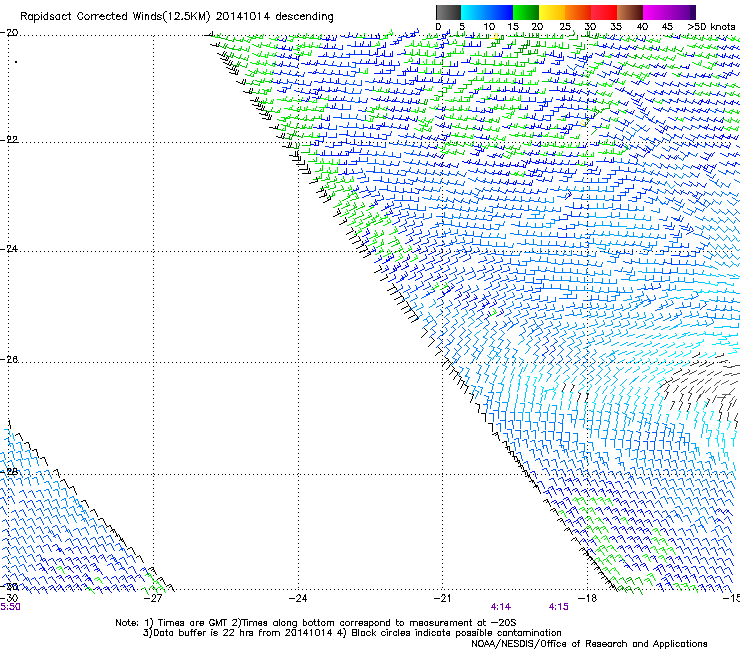Click the "Rapidsact Corrected Winds(12.5KM)" title text
The height and width of the screenshot is (650, 740).
point(115,17)
